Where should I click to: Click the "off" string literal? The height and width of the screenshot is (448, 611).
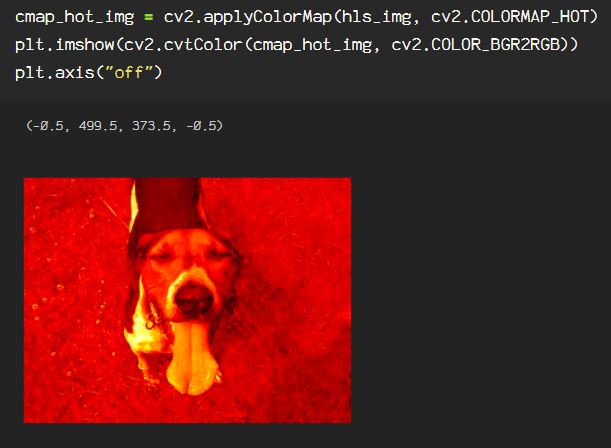129,73
